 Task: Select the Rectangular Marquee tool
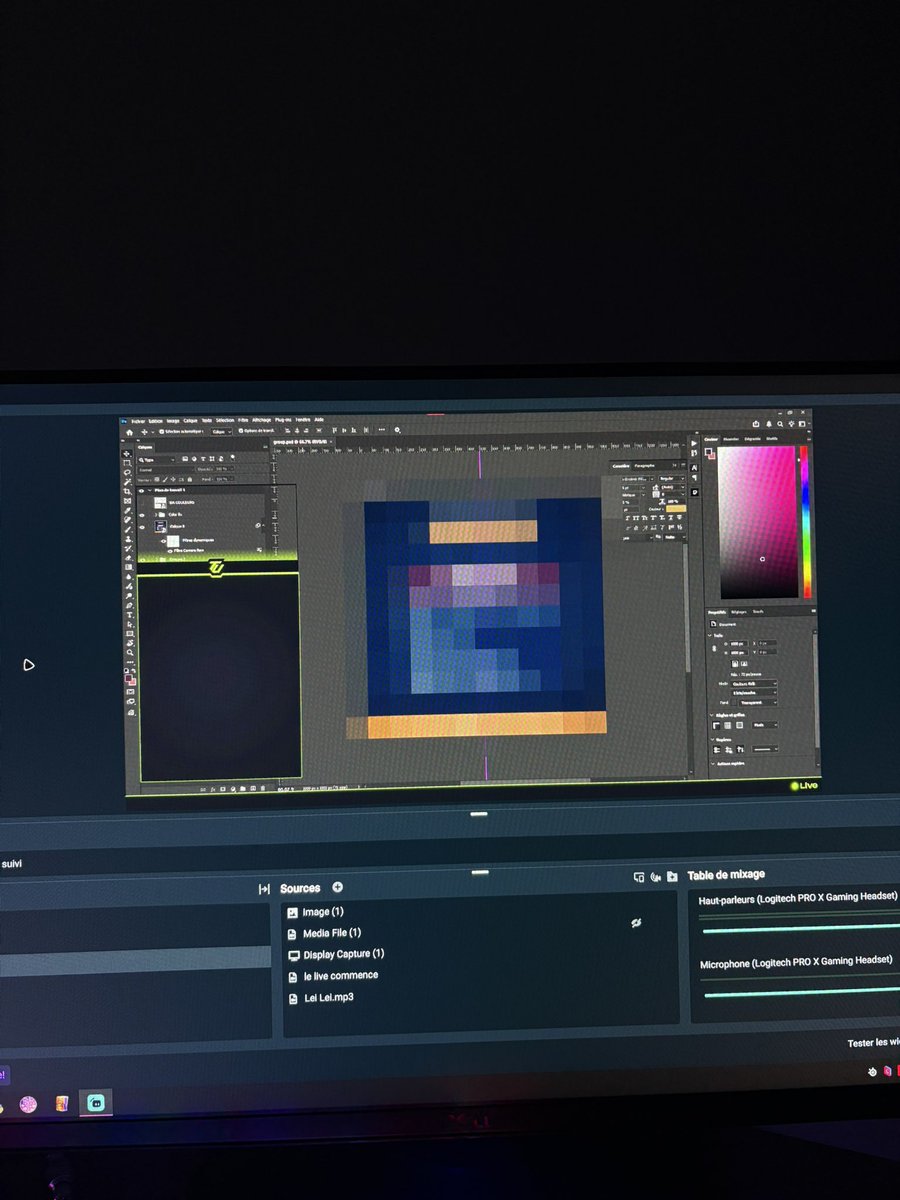[127, 463]
